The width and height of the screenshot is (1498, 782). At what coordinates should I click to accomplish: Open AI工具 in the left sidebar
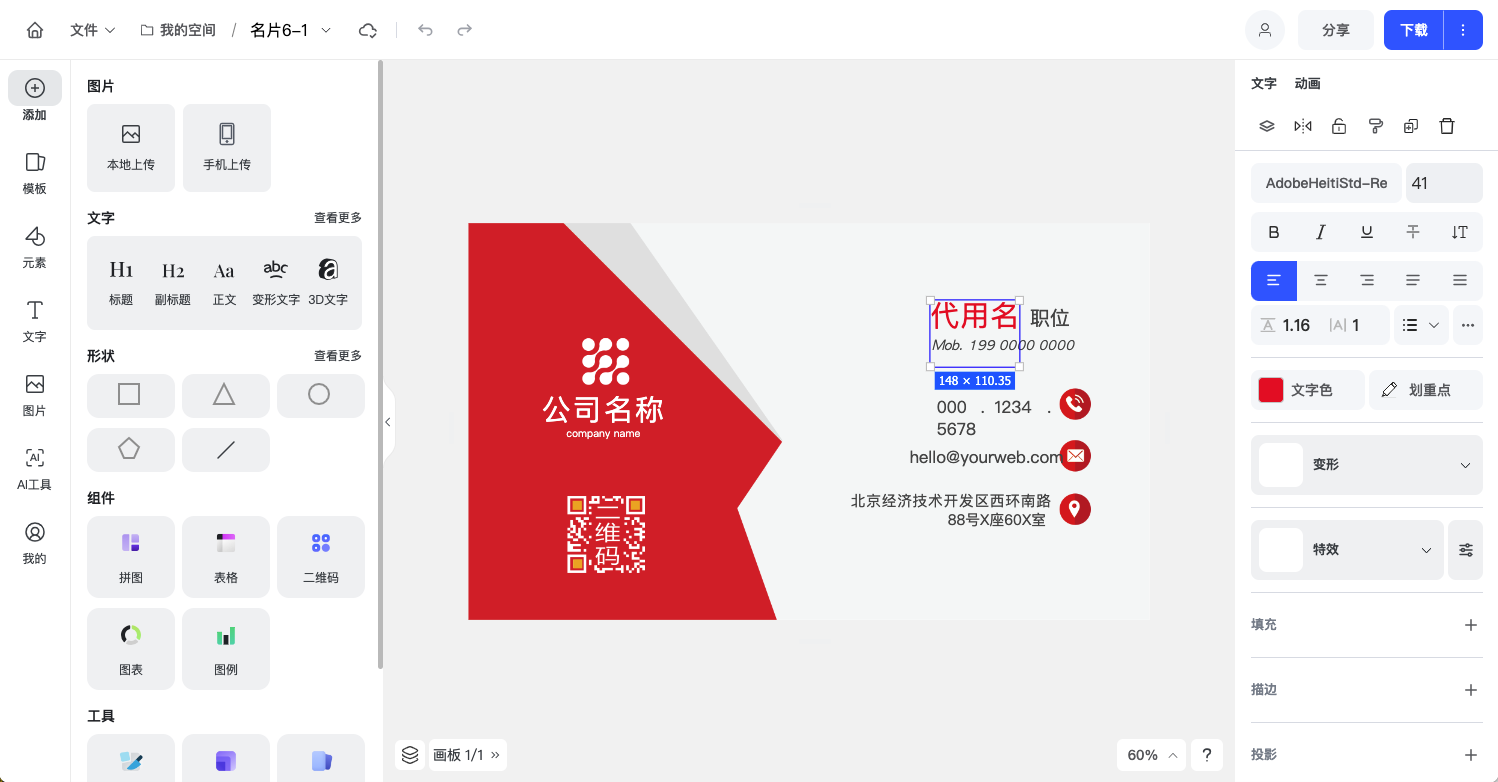(34, 468)
